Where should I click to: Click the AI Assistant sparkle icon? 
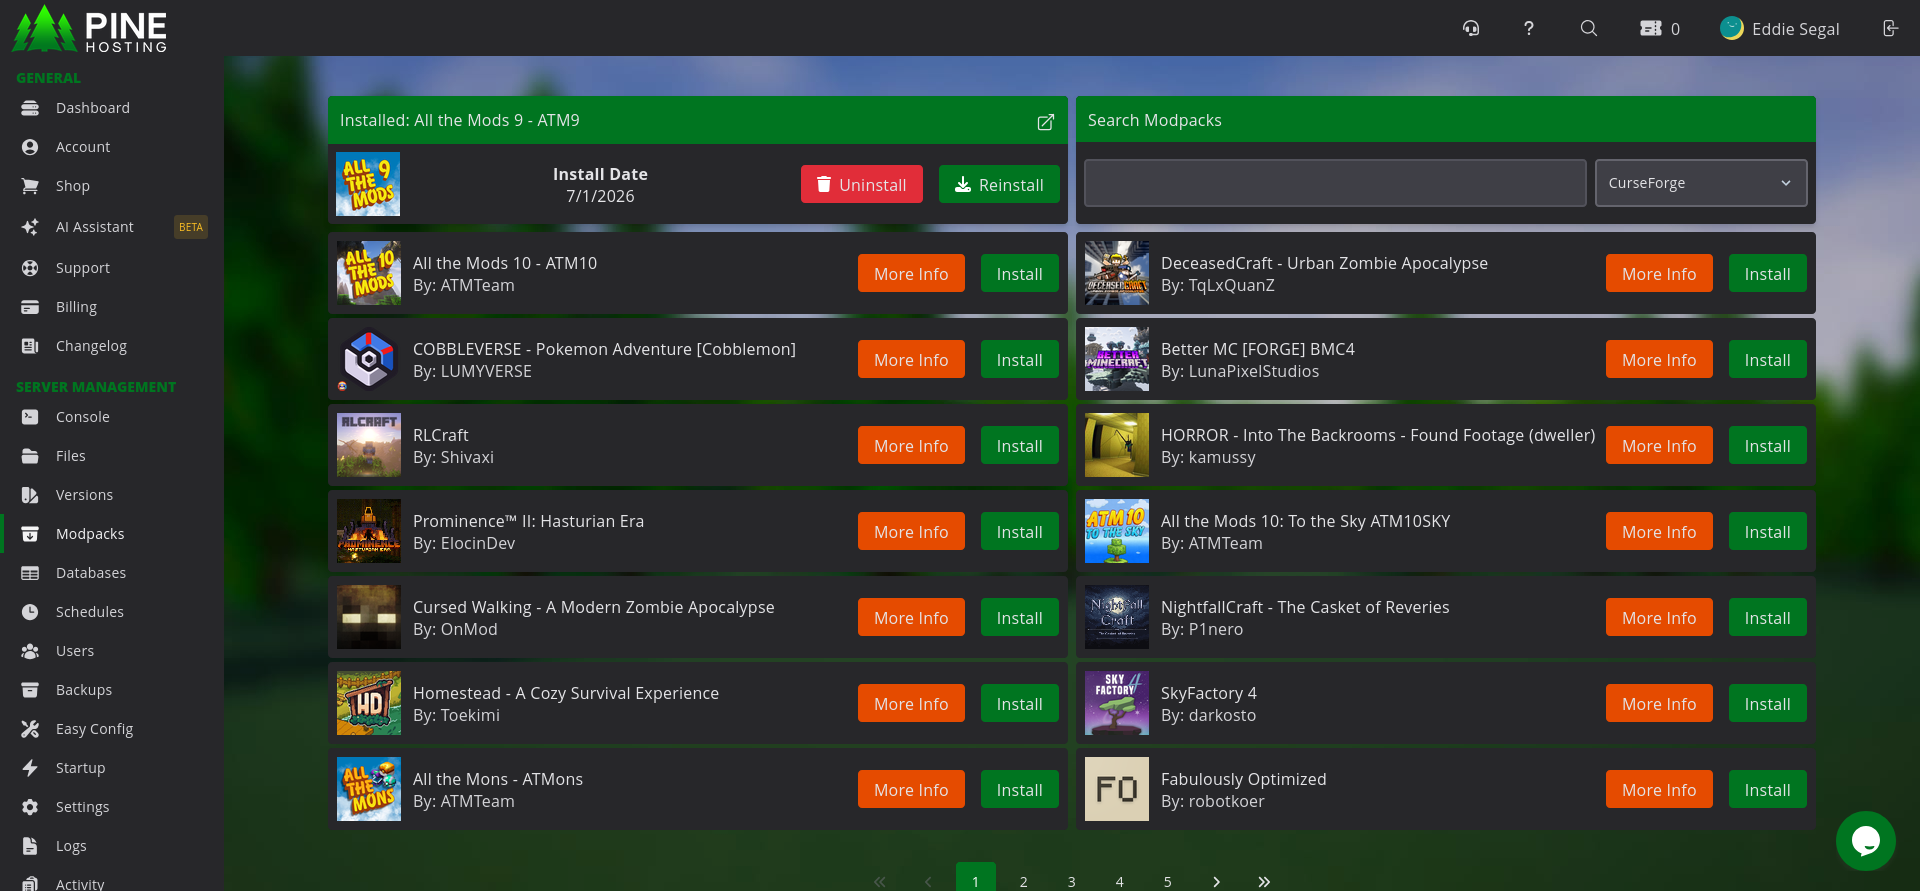(30, 227)
